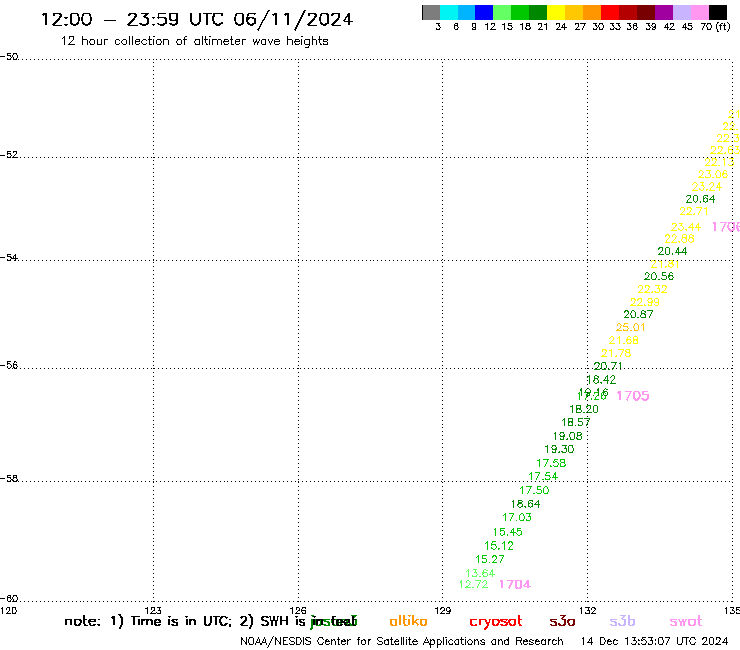The width and height of the screenshot is (740, 650).
Task: Select the value 18.20
Action: [584, 409]
